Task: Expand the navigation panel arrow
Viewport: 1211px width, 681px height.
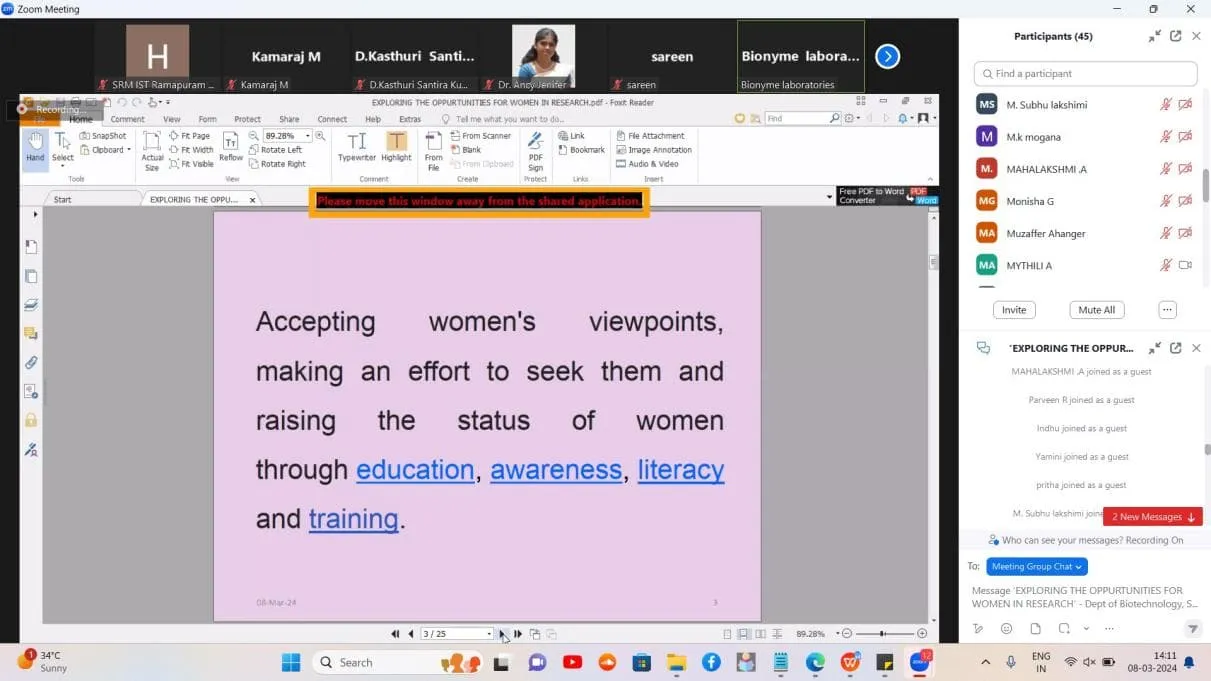Action: [x=36, y=214]
